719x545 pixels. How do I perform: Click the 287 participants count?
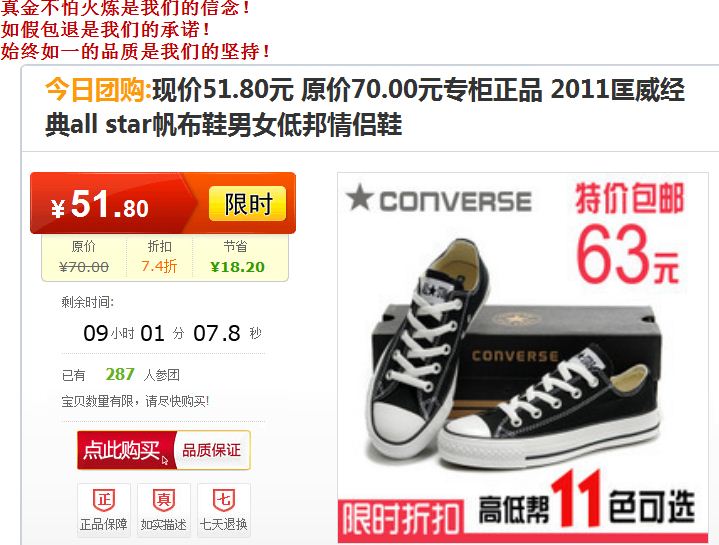[120, 374]
